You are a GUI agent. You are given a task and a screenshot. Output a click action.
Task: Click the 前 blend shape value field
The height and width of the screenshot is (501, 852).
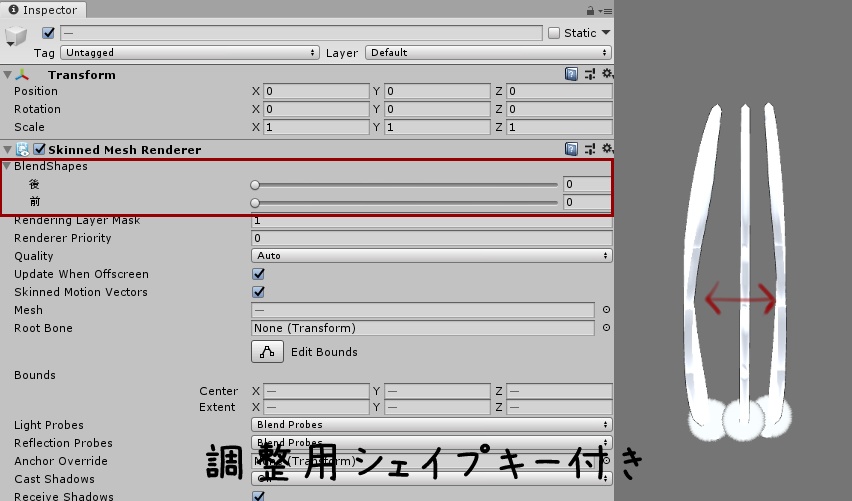(x=586, y=202)
